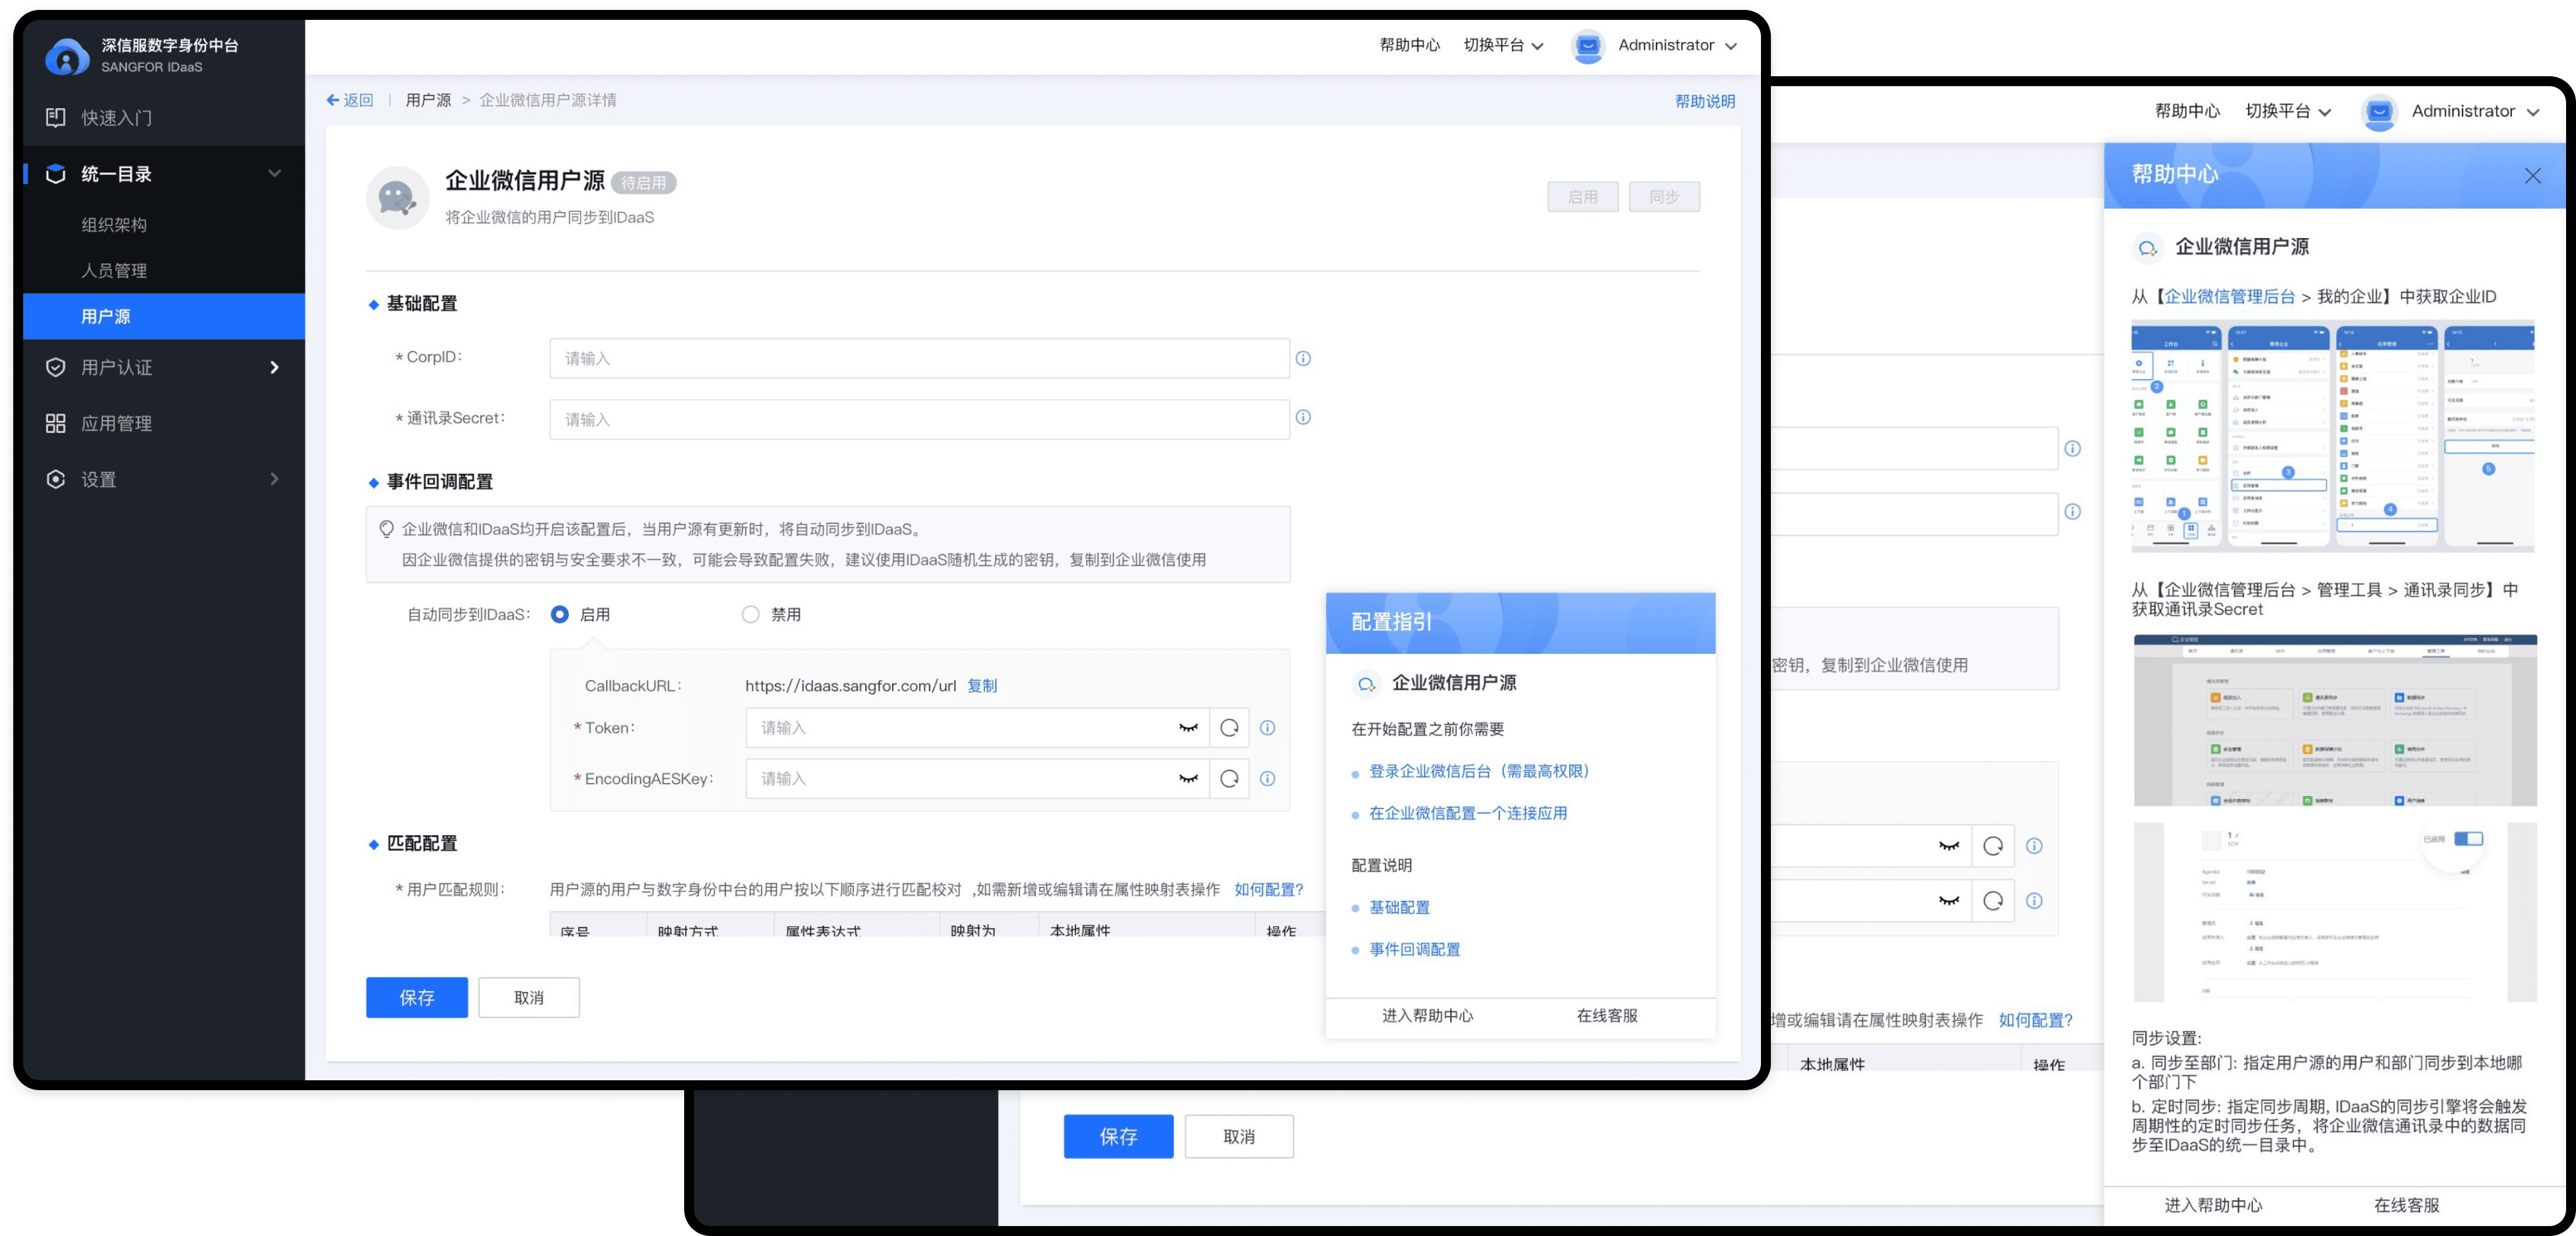Click 如何配置? link in front window

click(x=1268, y=889)
